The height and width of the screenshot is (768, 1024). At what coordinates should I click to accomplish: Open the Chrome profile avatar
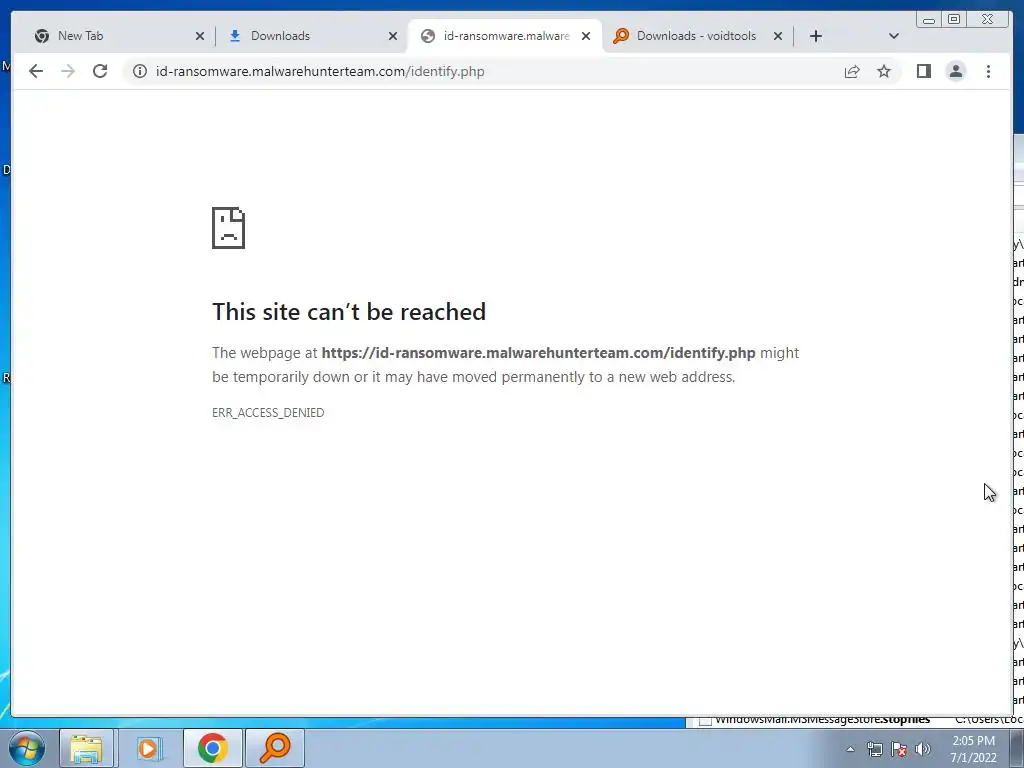coord(955,71)
